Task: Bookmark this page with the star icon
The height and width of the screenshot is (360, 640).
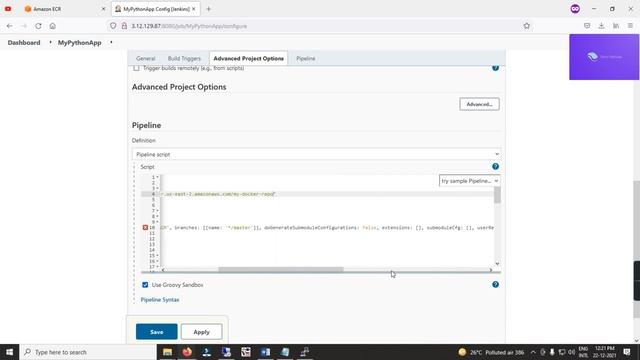Action: coord(527,26)
